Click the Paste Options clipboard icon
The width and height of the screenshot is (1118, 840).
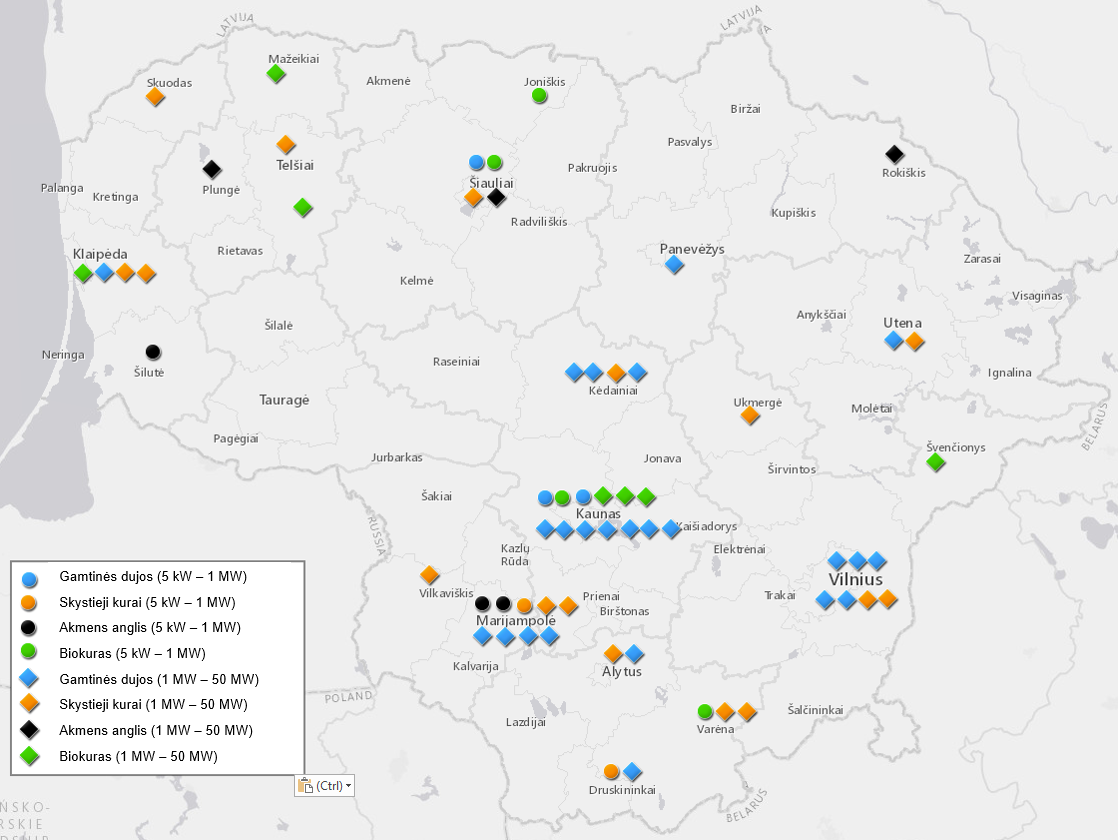pos(306,786)
